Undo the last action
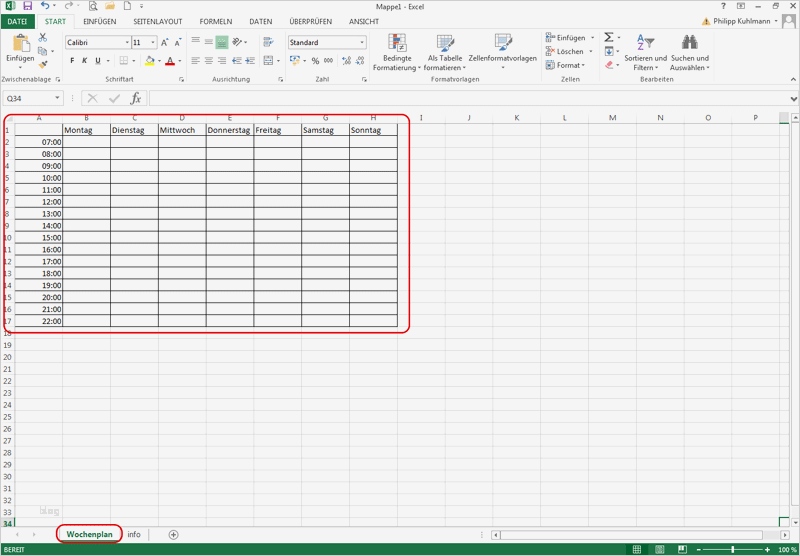The image size is (800, 556). (x=45, y=6)
